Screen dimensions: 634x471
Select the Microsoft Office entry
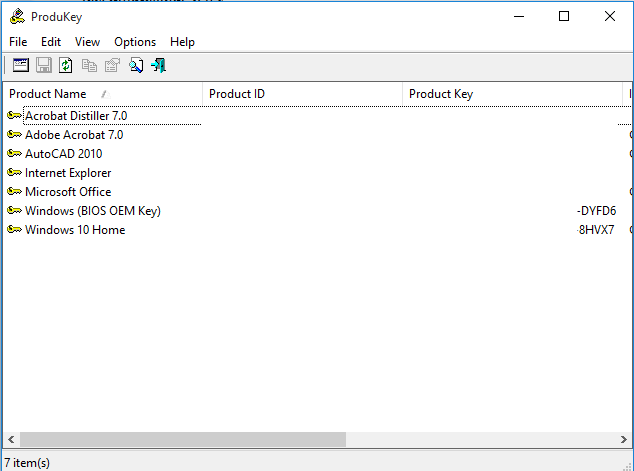(68, 192)
